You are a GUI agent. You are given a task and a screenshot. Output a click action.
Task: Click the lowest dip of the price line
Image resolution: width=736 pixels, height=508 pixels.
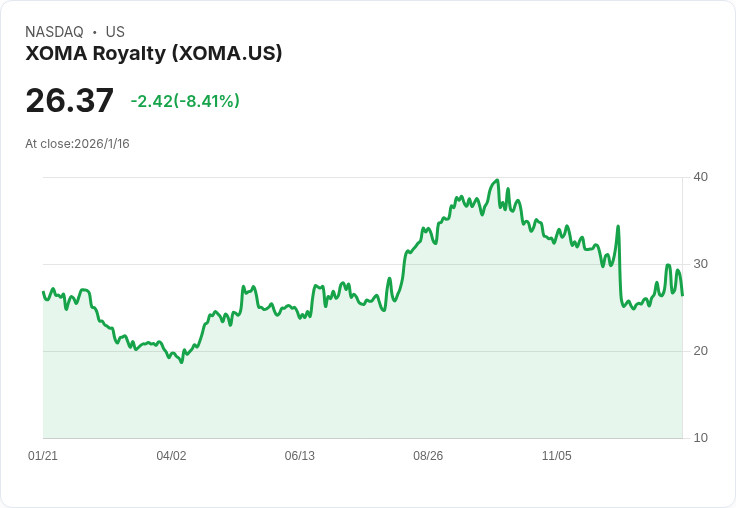point(181,362)
